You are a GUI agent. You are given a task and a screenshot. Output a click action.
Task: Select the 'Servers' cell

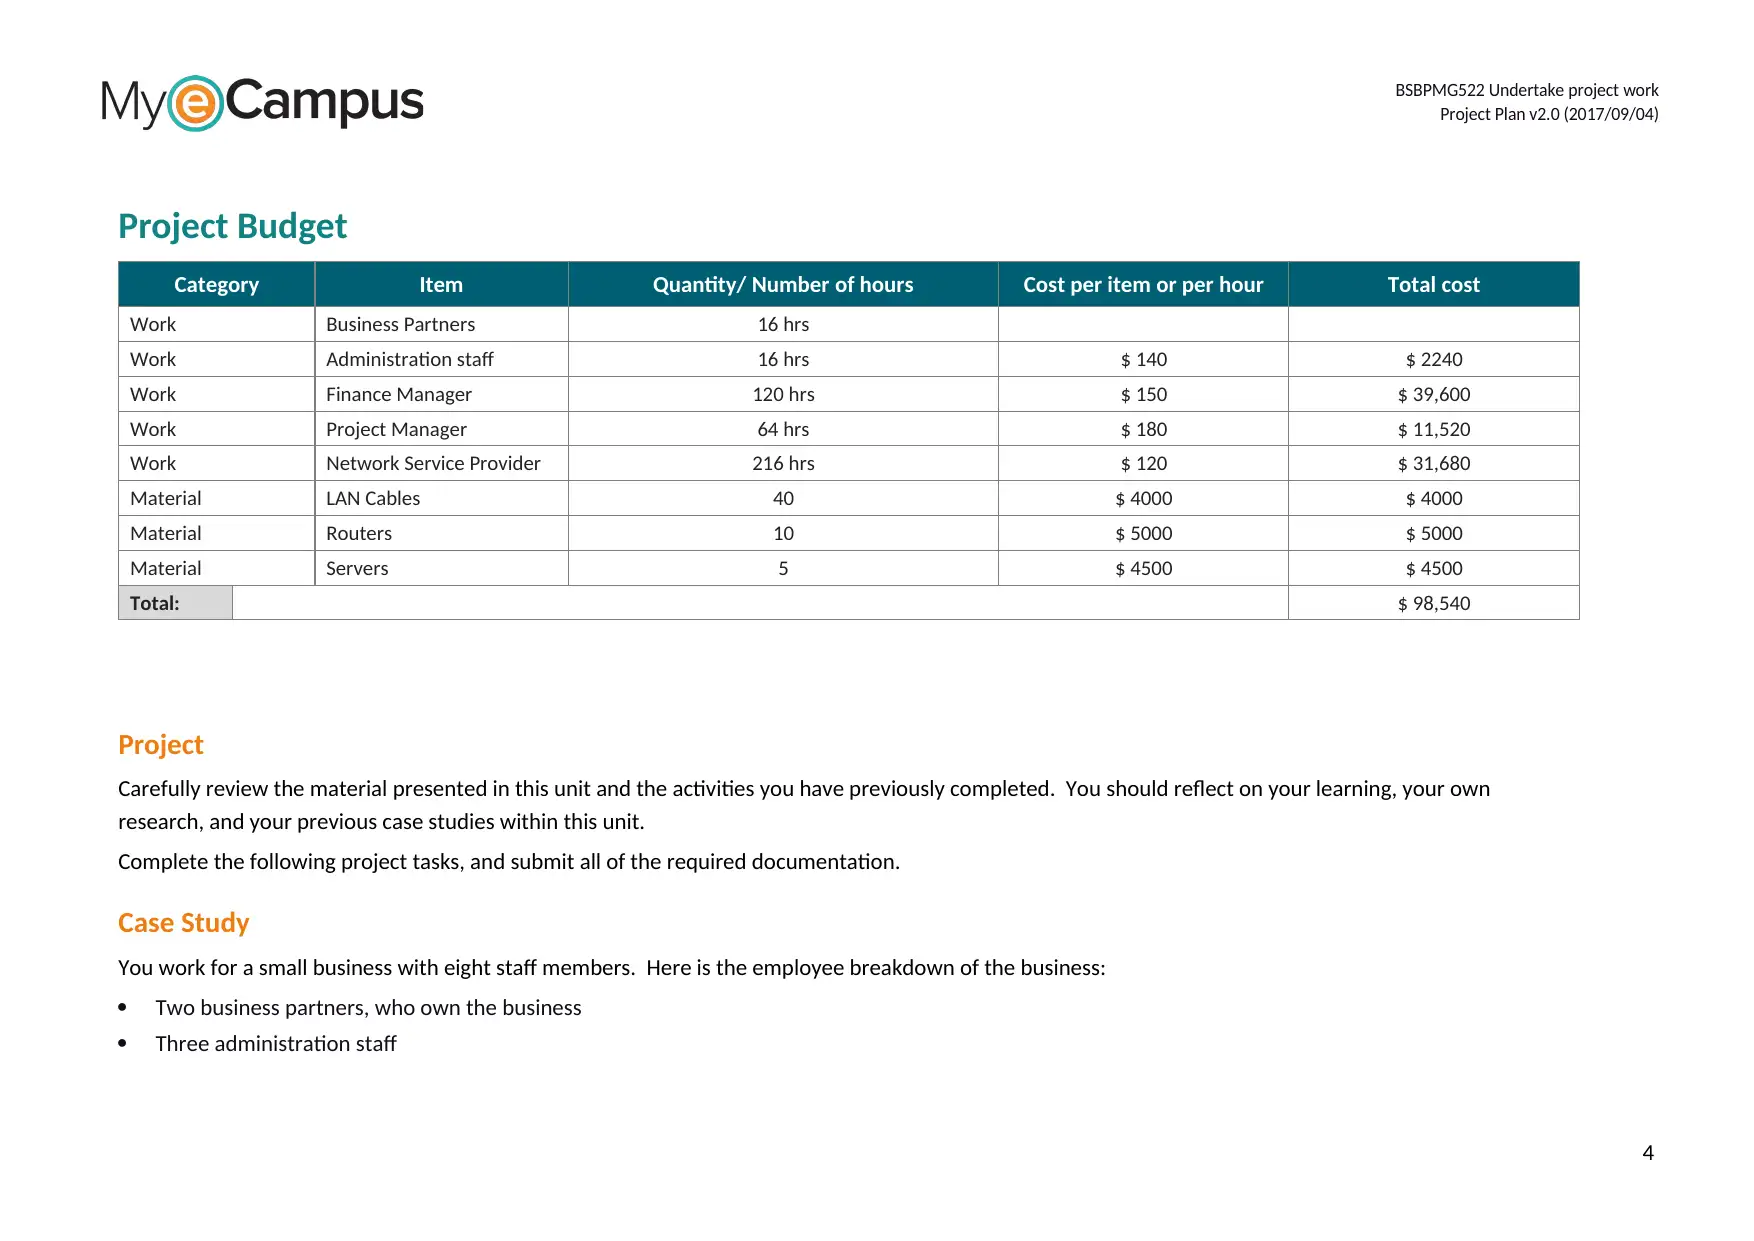pyautogui.click(x=441, y=568)
